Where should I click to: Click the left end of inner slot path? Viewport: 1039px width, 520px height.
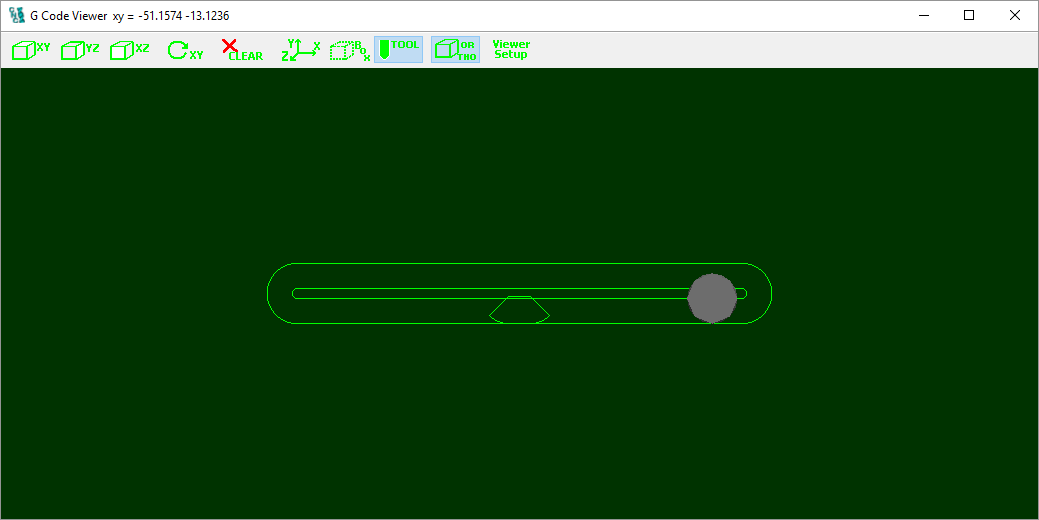(295, 293)
